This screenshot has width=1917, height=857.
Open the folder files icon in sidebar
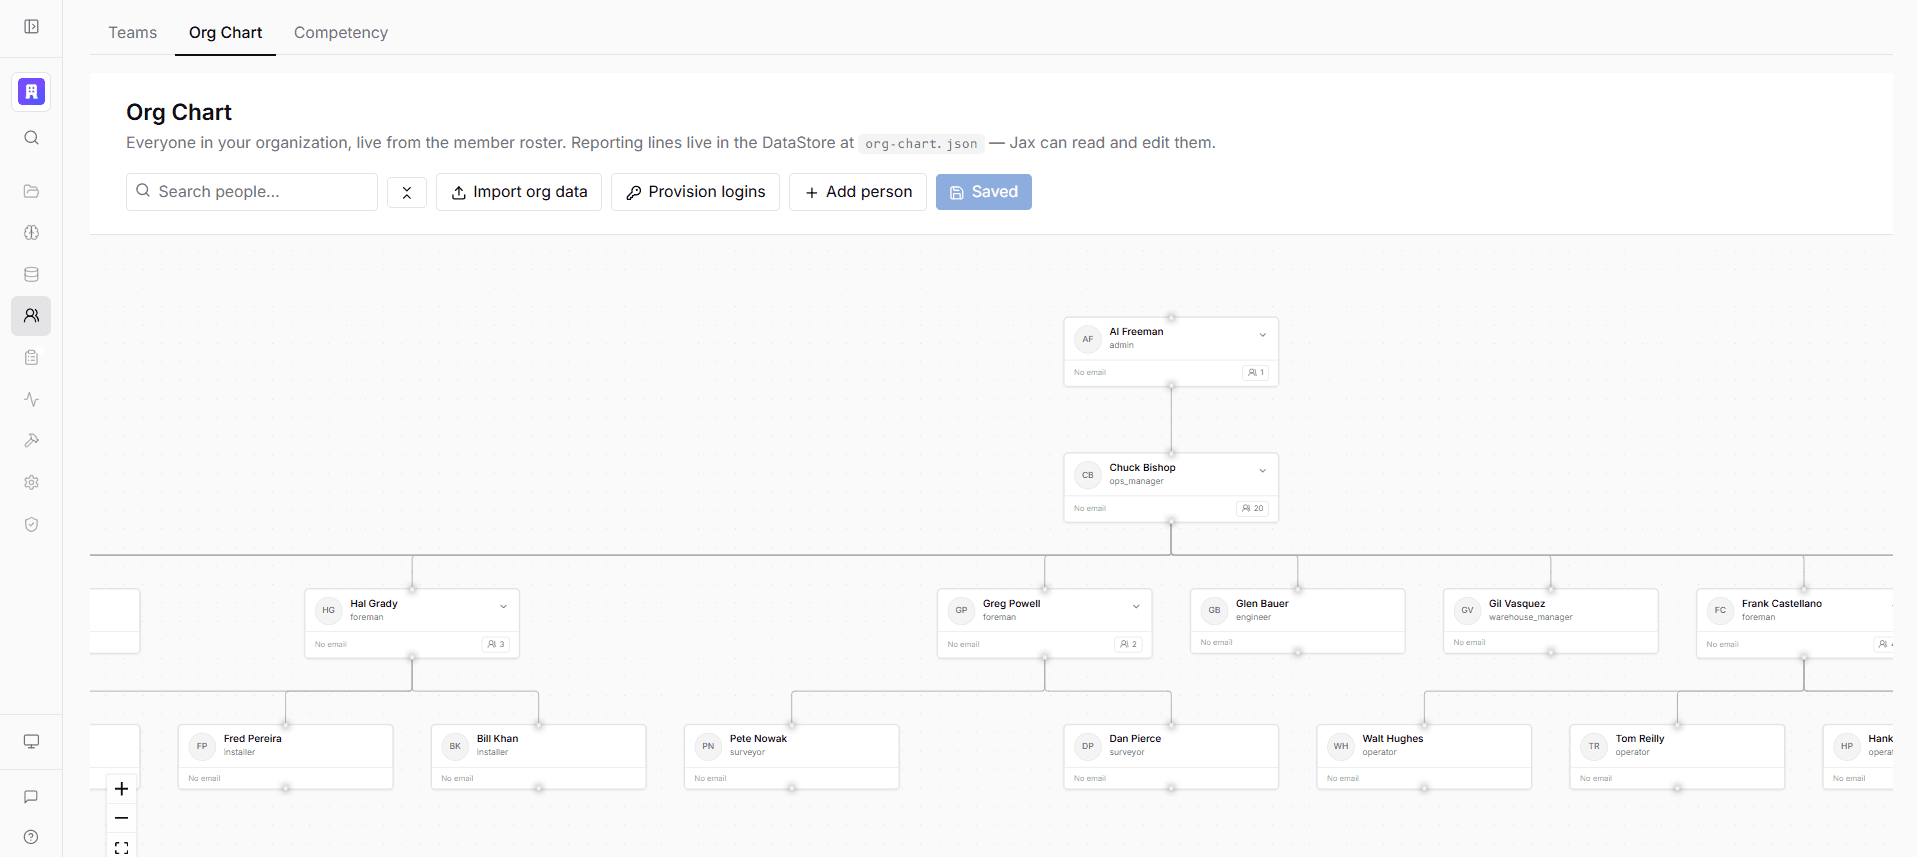(31, 191)
